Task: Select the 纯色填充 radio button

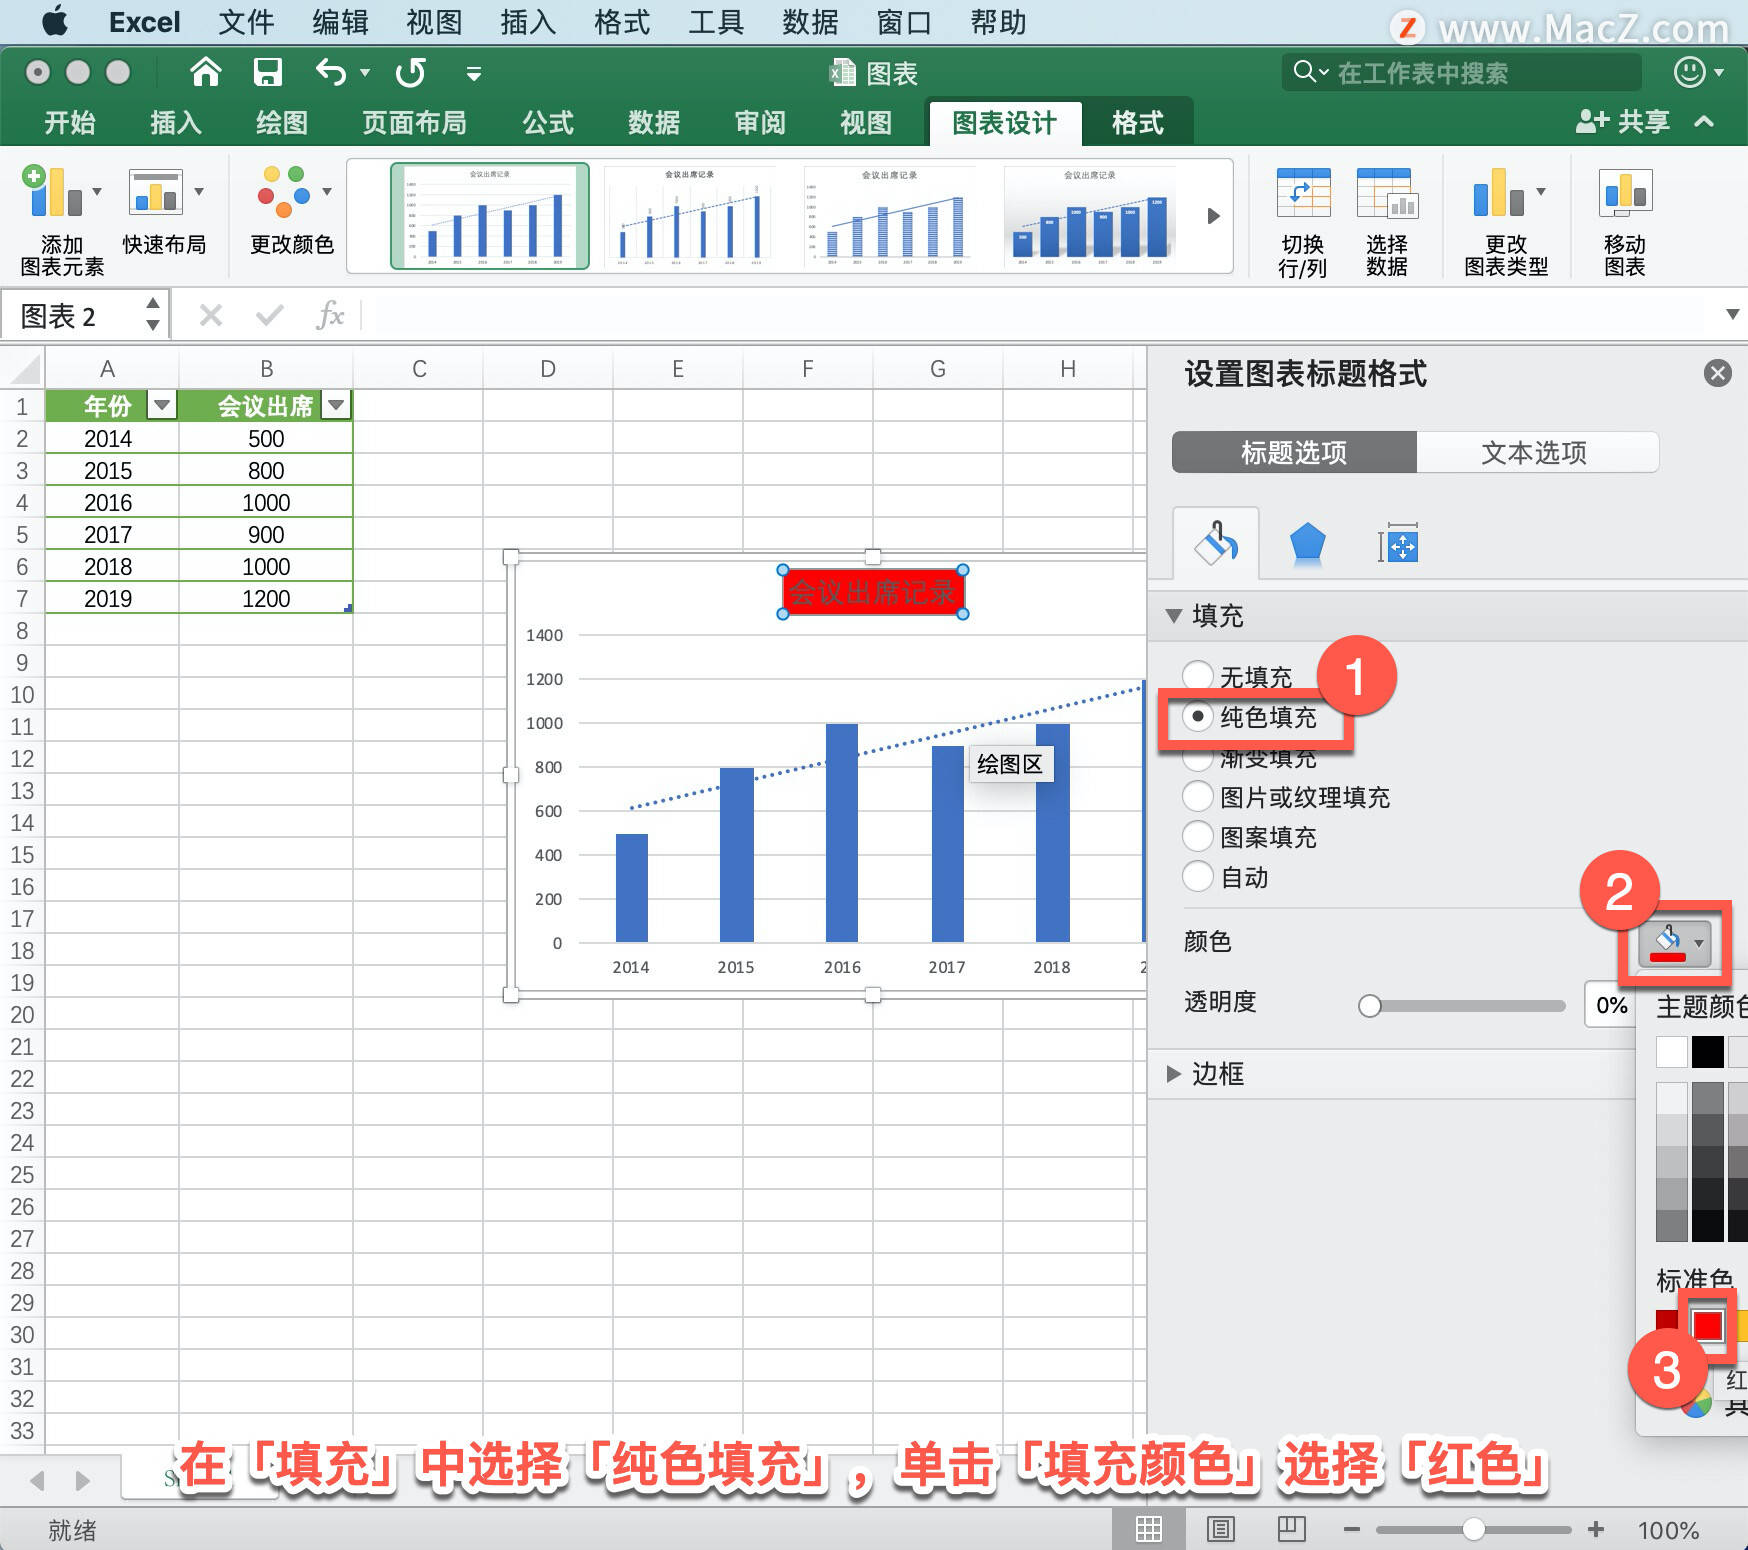Action: click(1198, 717)
